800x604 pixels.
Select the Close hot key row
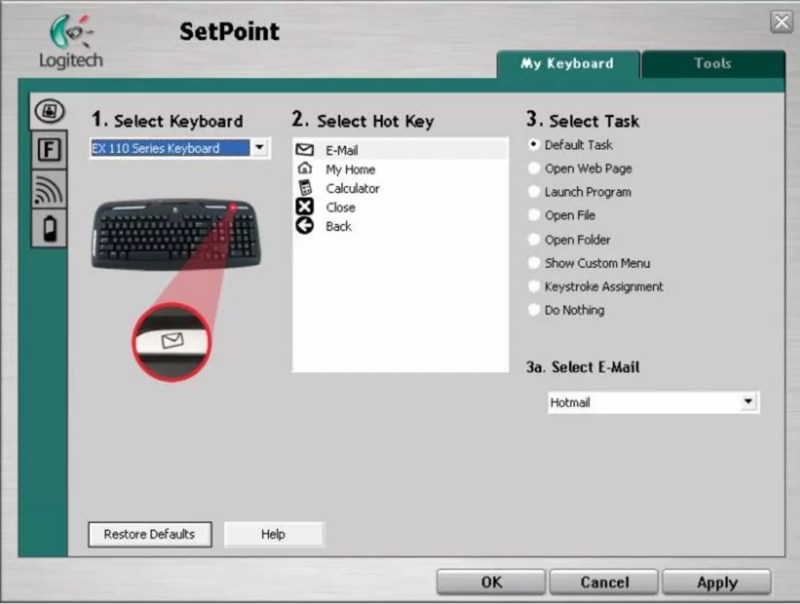(401, 207)
